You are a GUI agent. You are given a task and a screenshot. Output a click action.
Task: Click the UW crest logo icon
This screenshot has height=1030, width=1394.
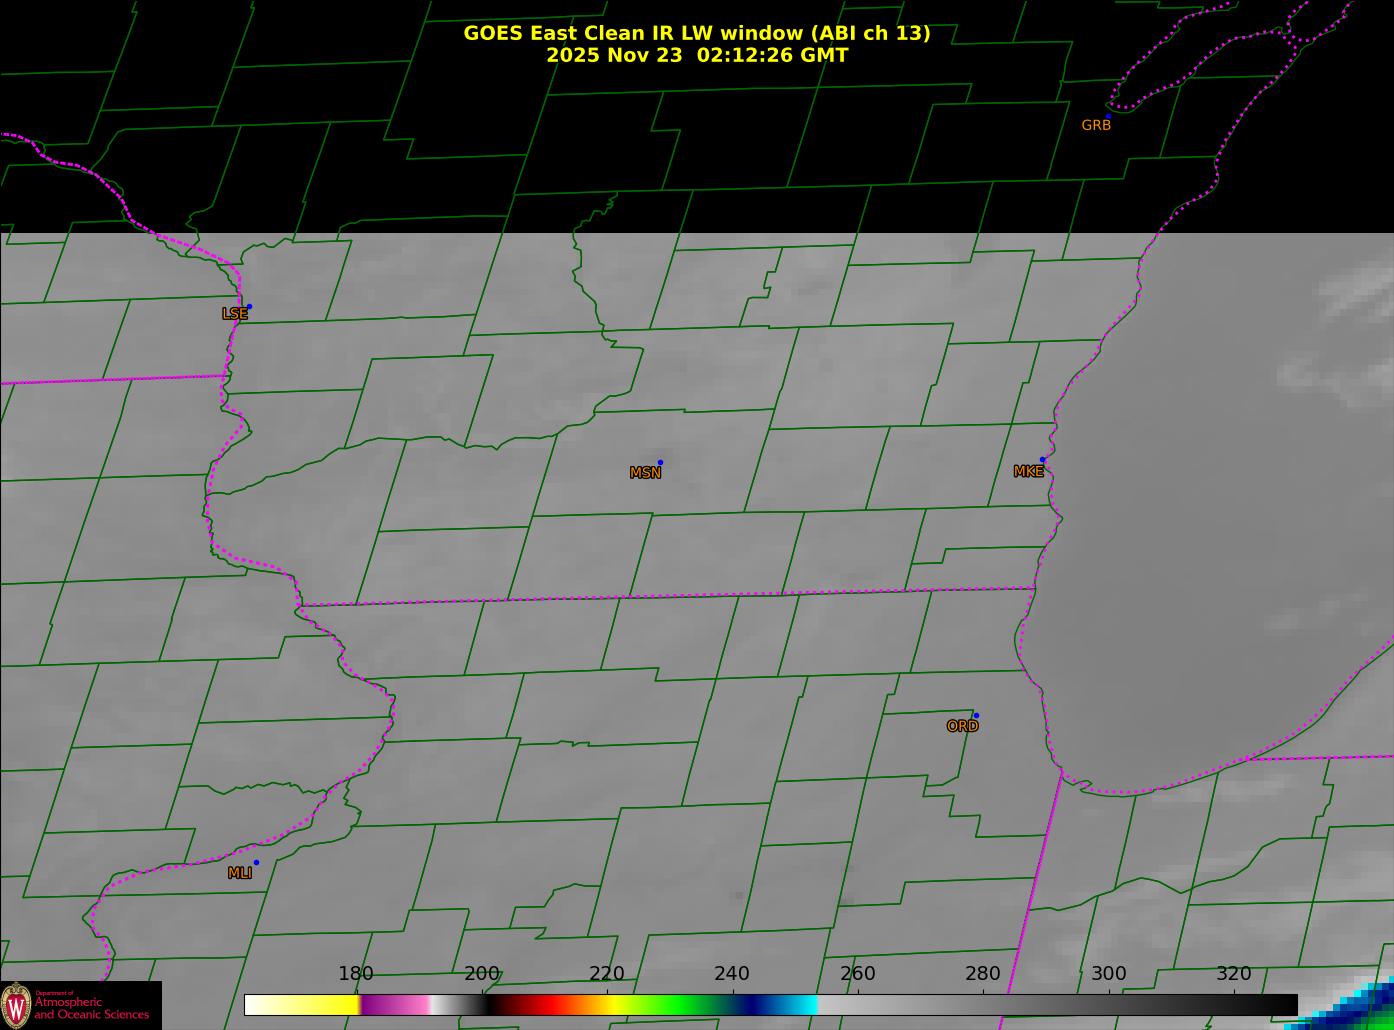(x=17, y=1005)
